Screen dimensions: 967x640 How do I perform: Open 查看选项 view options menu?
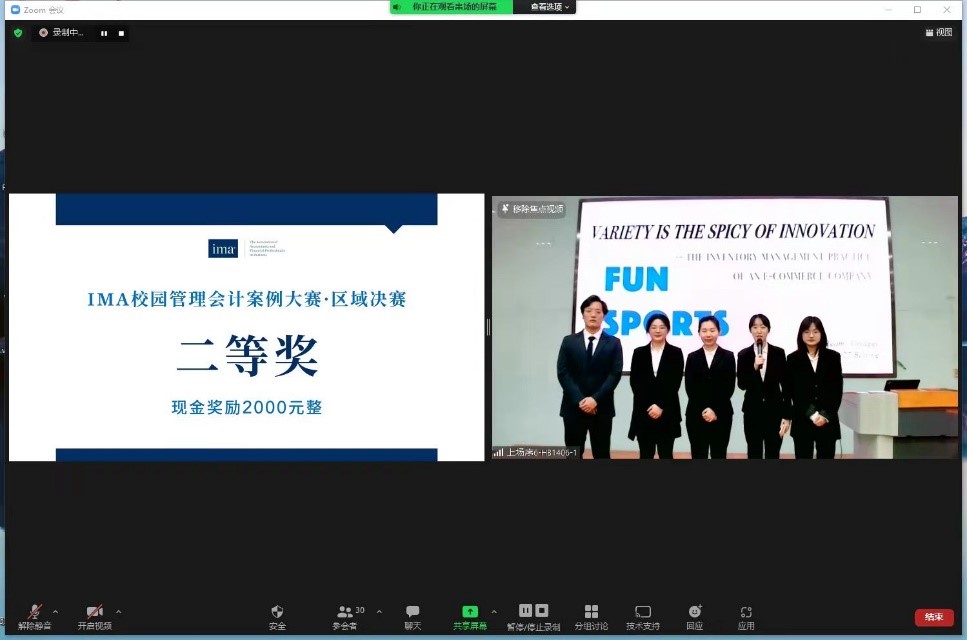550,7
